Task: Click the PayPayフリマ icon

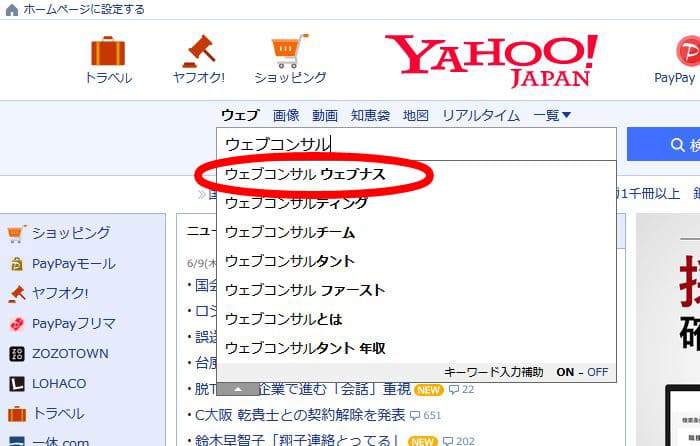Action: click(x=17, y=324)
